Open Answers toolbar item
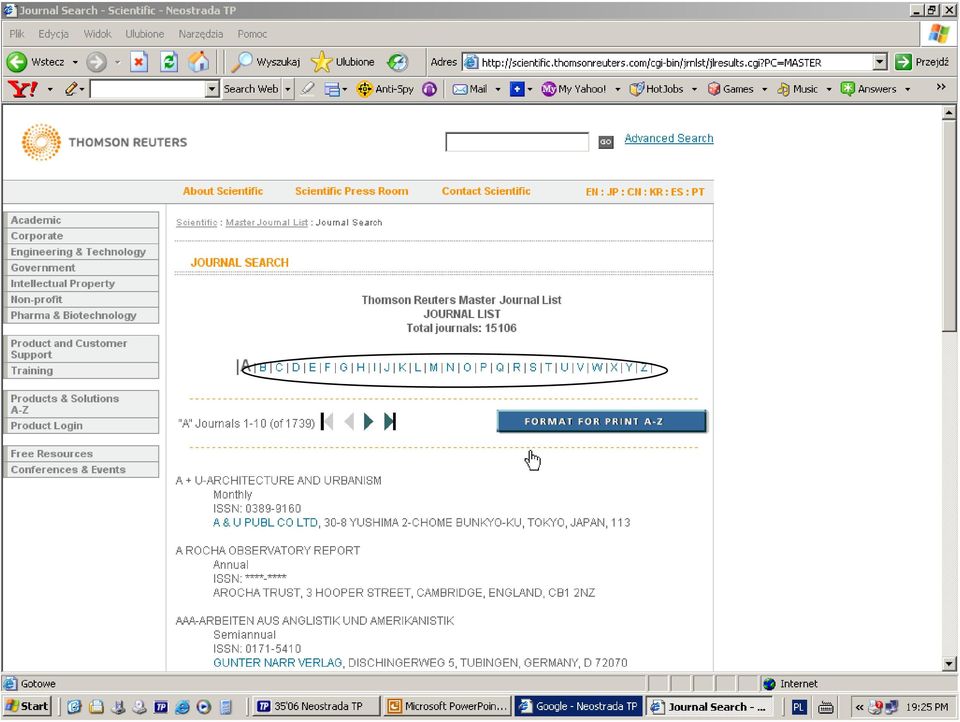 point(869,89)
